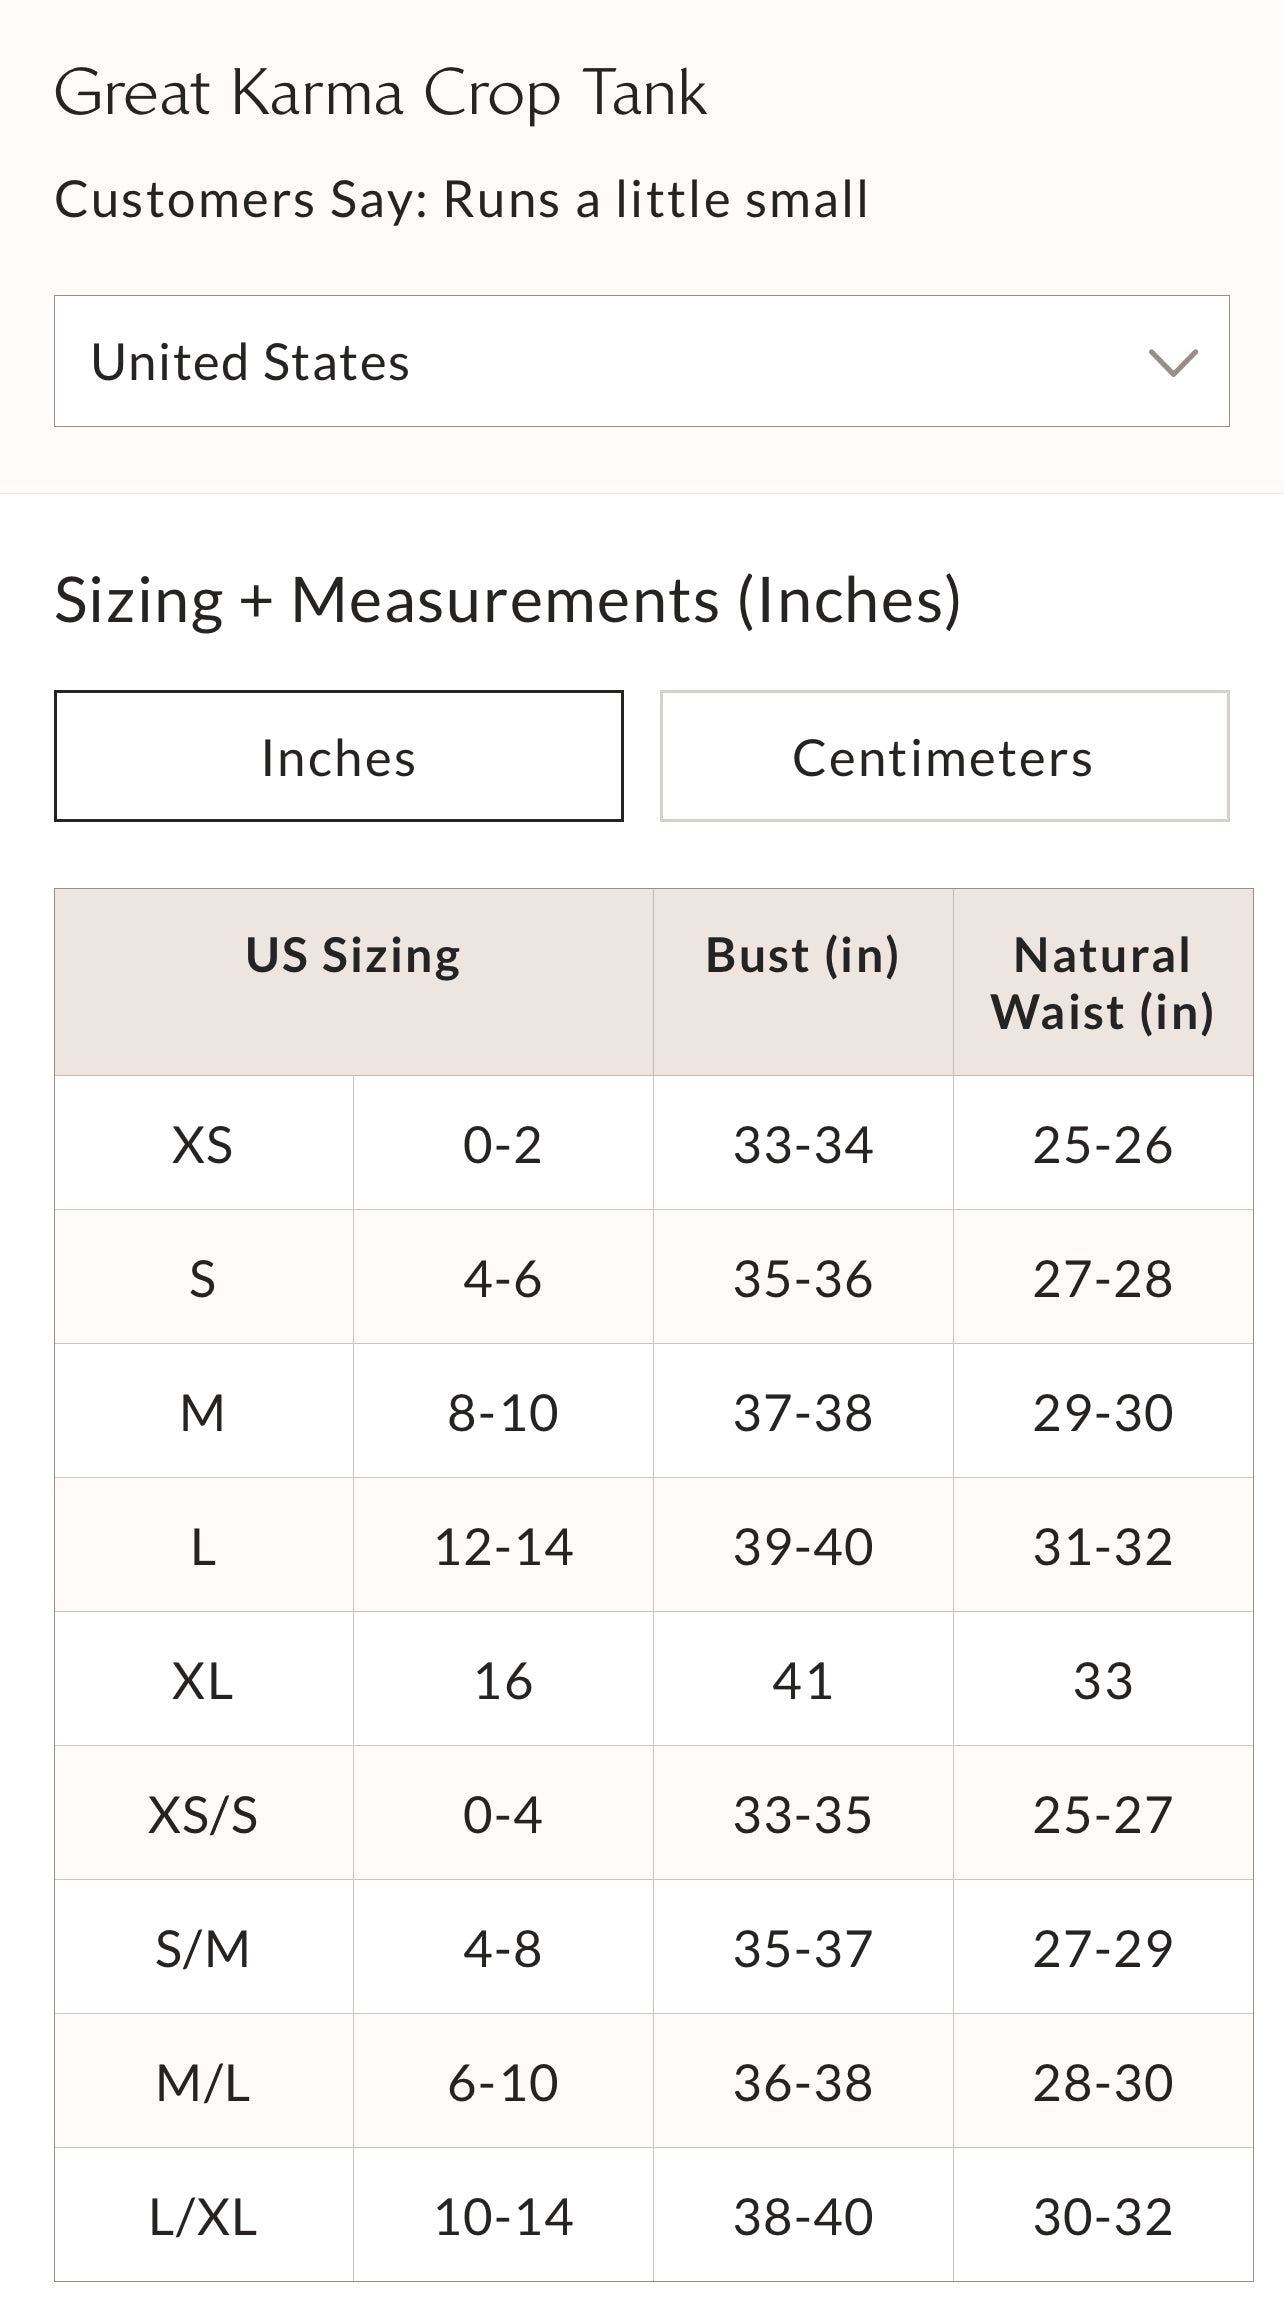Viewport: 1284px width, 2322px height.
Task: Click the chevron arrow in country selector
Action: (x=1173, y=362)
